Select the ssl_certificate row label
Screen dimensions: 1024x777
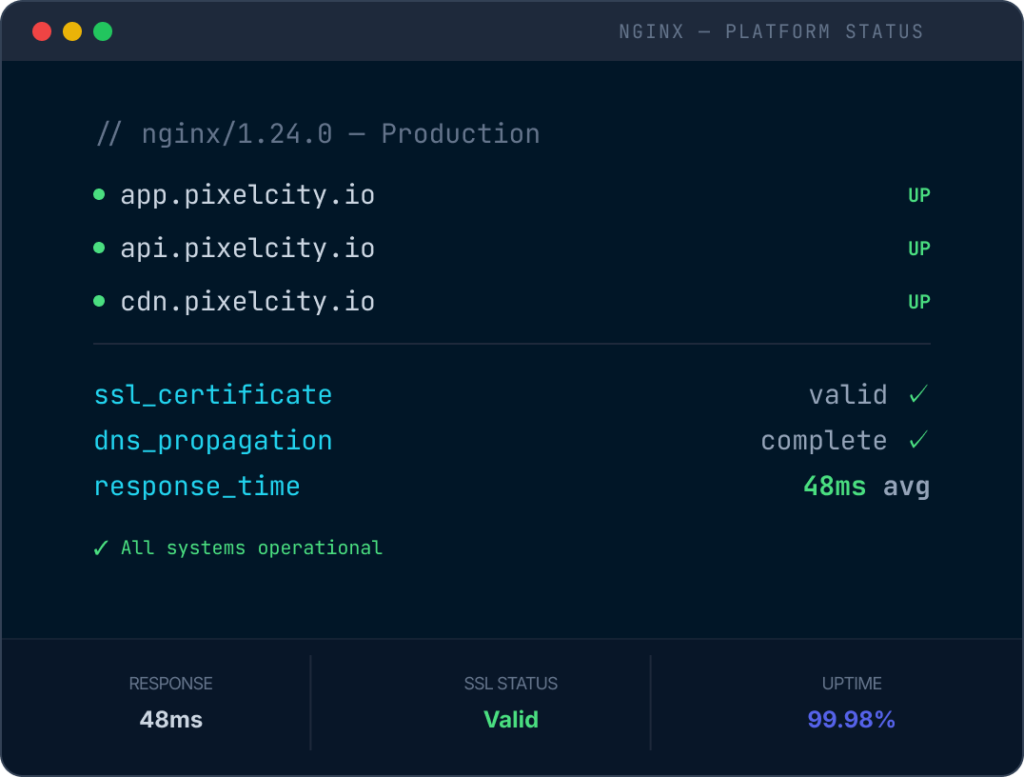(x=213, y=395)
